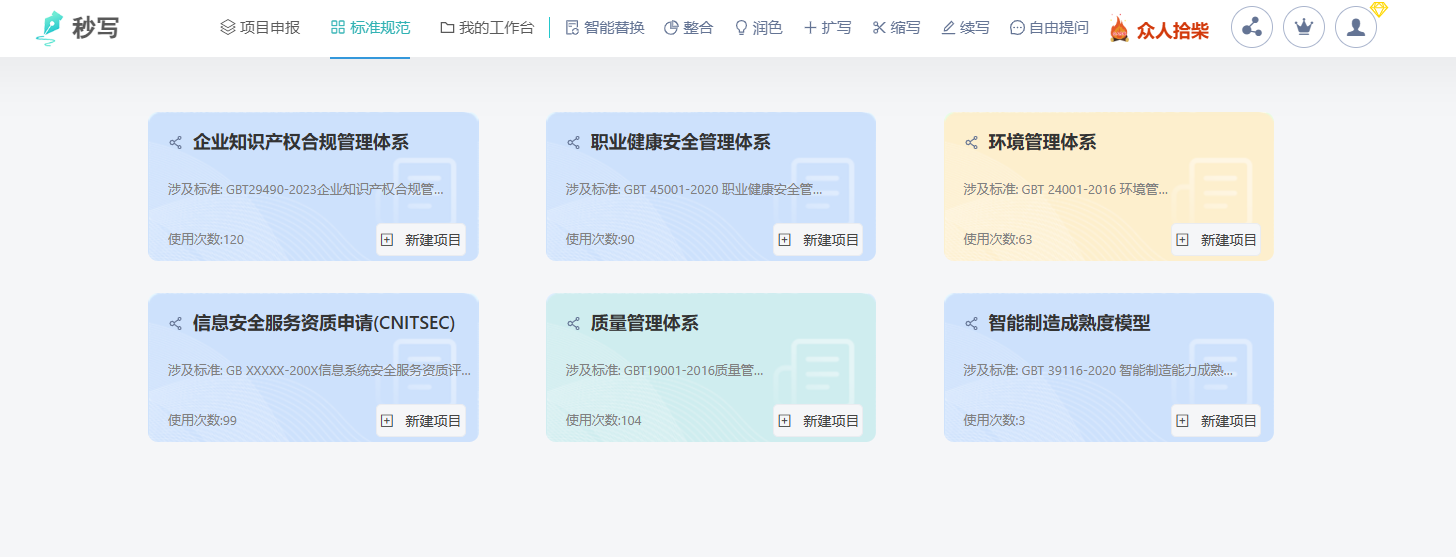Open the 环境管理体系 card title

1042,143
